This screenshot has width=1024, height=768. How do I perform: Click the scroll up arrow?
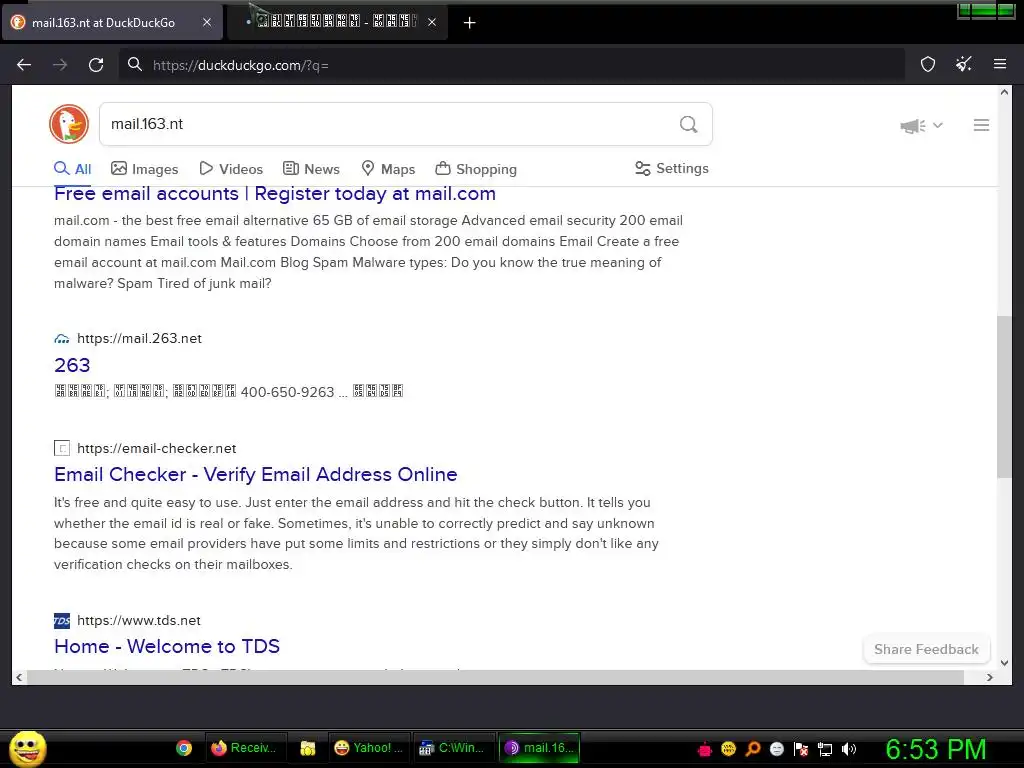[x=1004, y=93]
